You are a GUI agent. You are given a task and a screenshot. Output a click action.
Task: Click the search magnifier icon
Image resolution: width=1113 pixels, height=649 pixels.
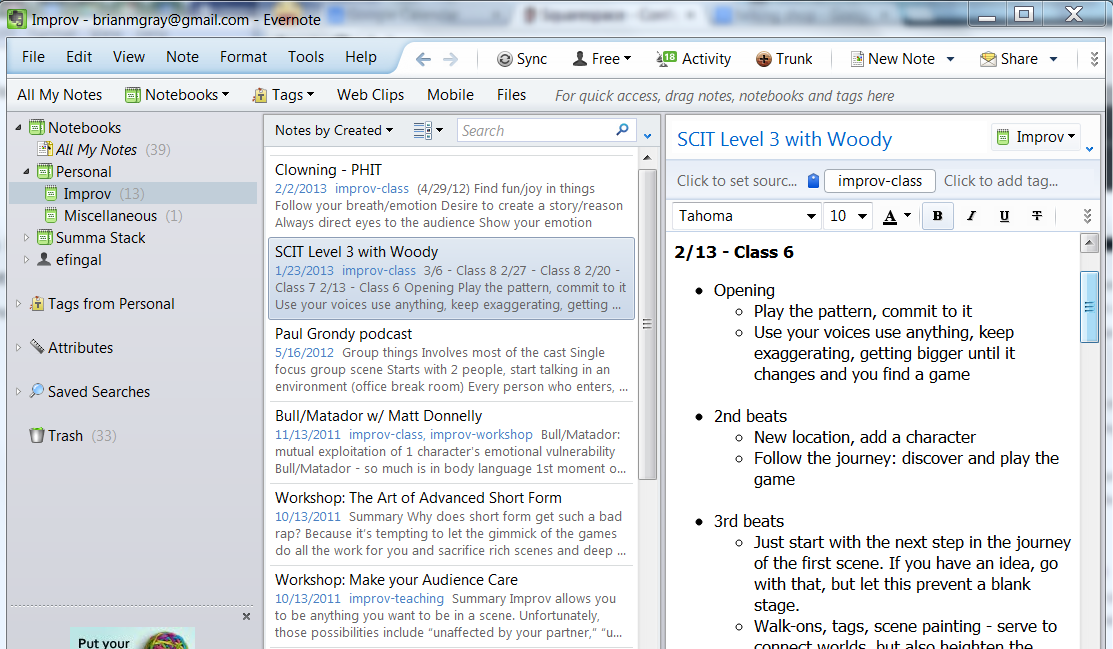(623, 130)
